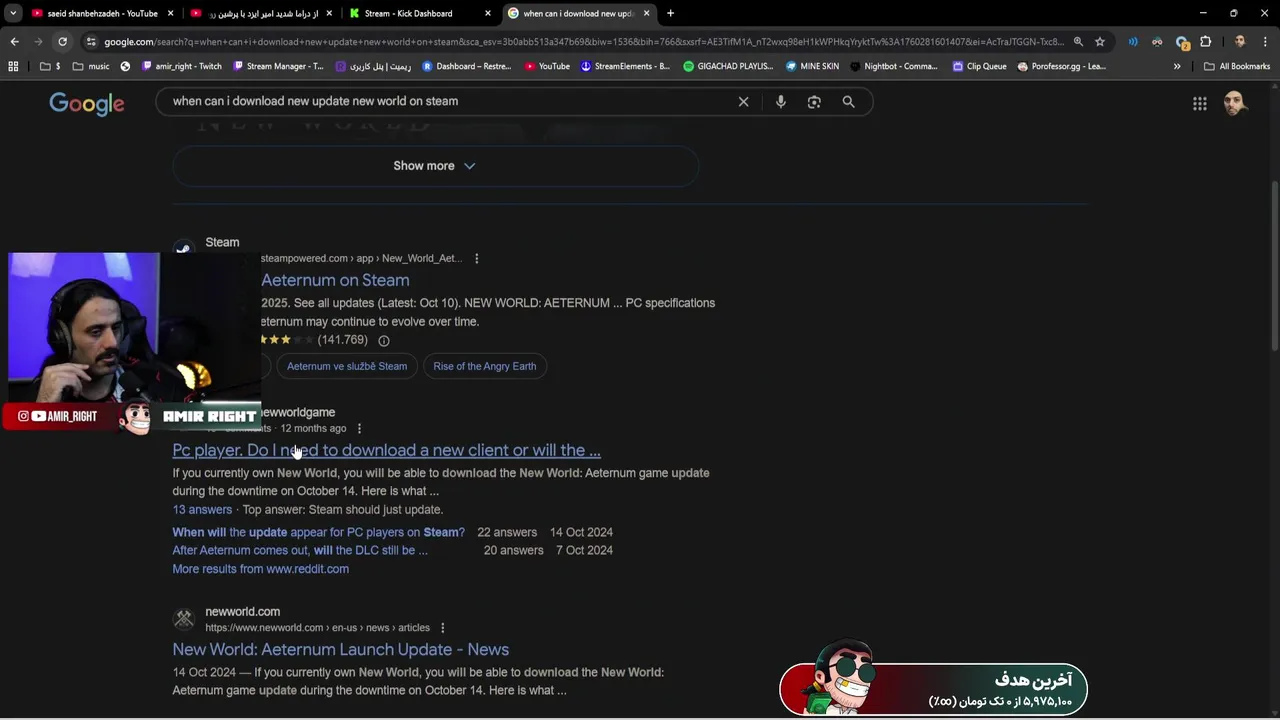
Task: Open 'When will the update appear' link
Action: click(x=318, y=533)
